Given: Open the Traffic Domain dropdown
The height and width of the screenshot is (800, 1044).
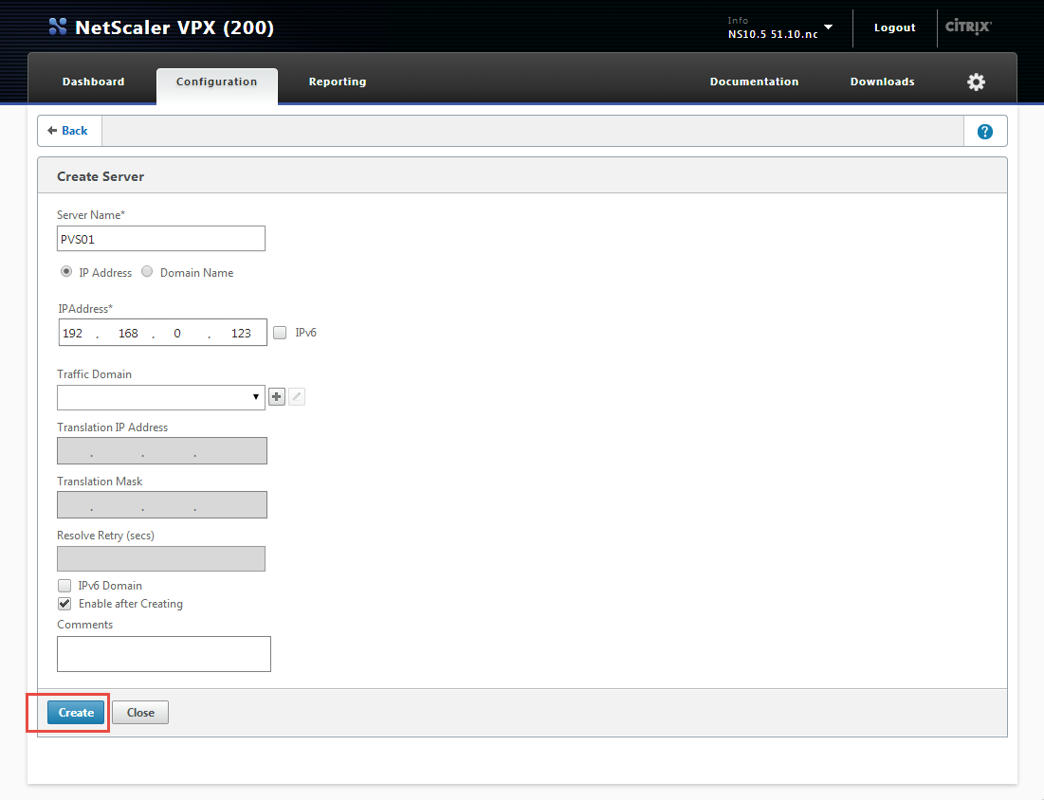Looking at the screenshot, I should [161, 397].
